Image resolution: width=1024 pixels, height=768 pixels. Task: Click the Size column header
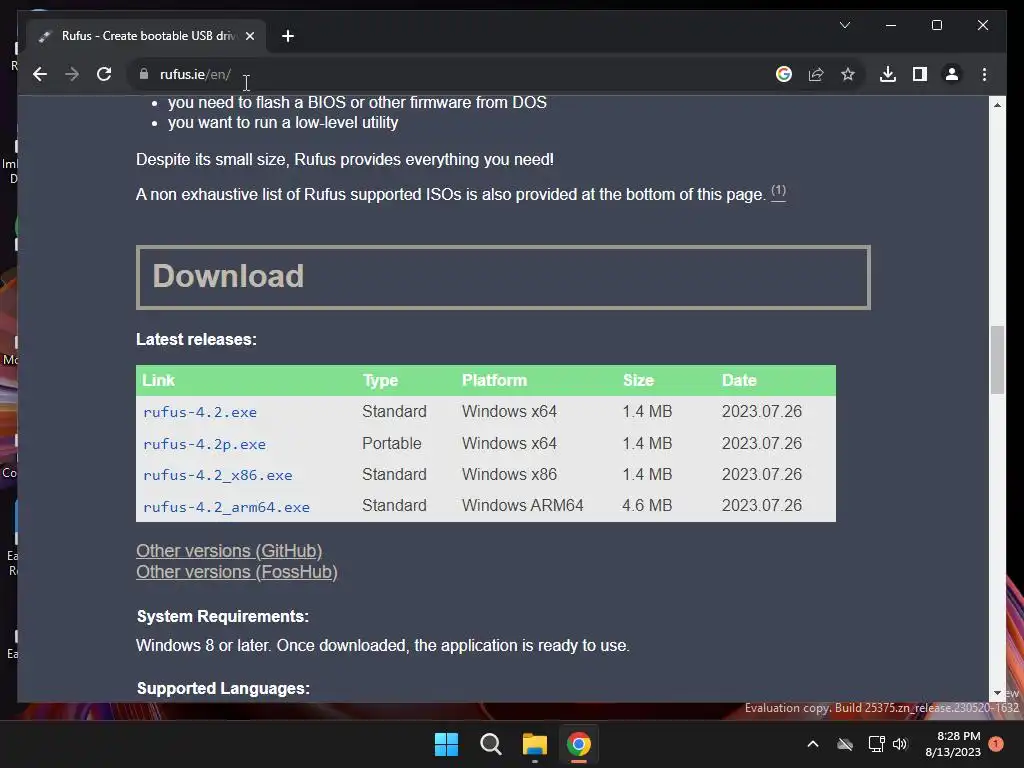click(639, 380)
